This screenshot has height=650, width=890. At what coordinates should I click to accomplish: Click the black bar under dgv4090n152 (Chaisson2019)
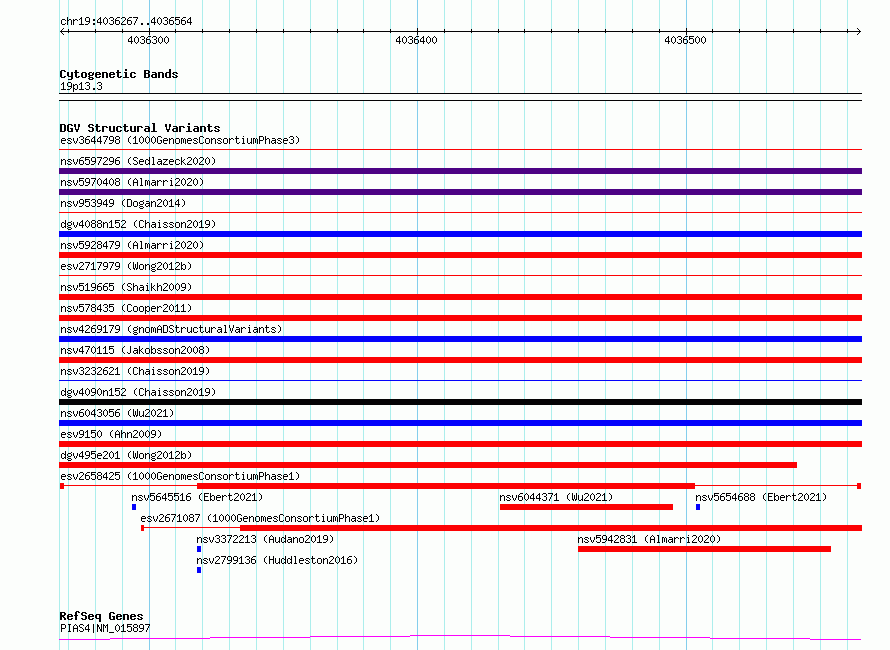(460, 402)
